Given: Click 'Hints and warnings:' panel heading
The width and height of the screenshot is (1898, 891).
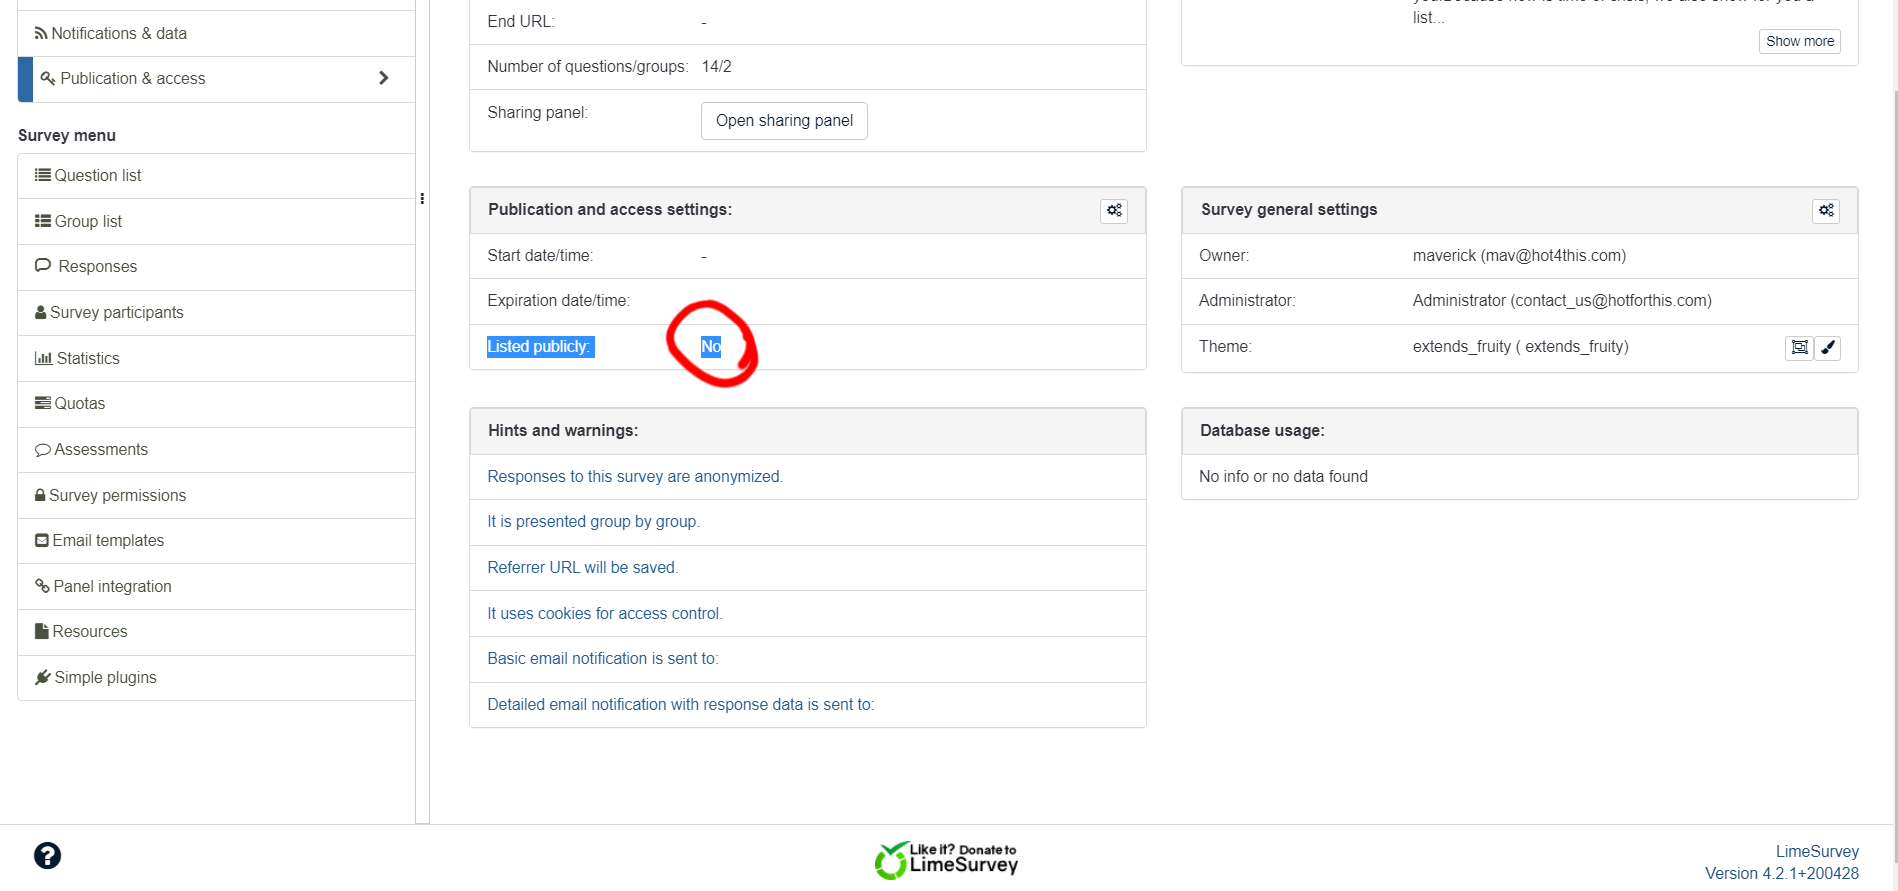Looking at the screenshot, I should [x=563, y=431].
